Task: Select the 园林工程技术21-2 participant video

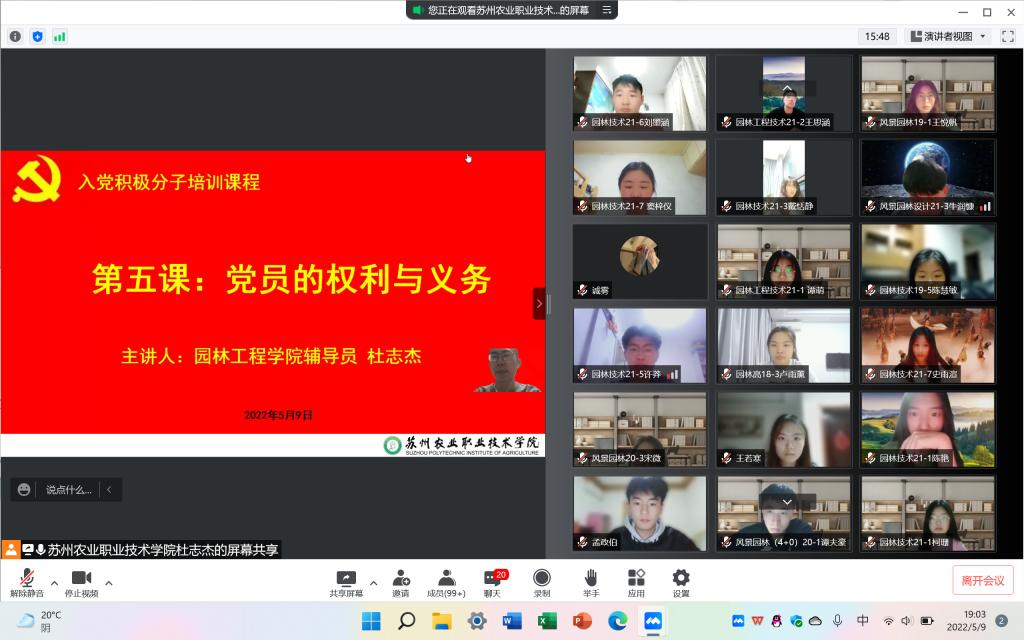Action: (x=784, y=93)
